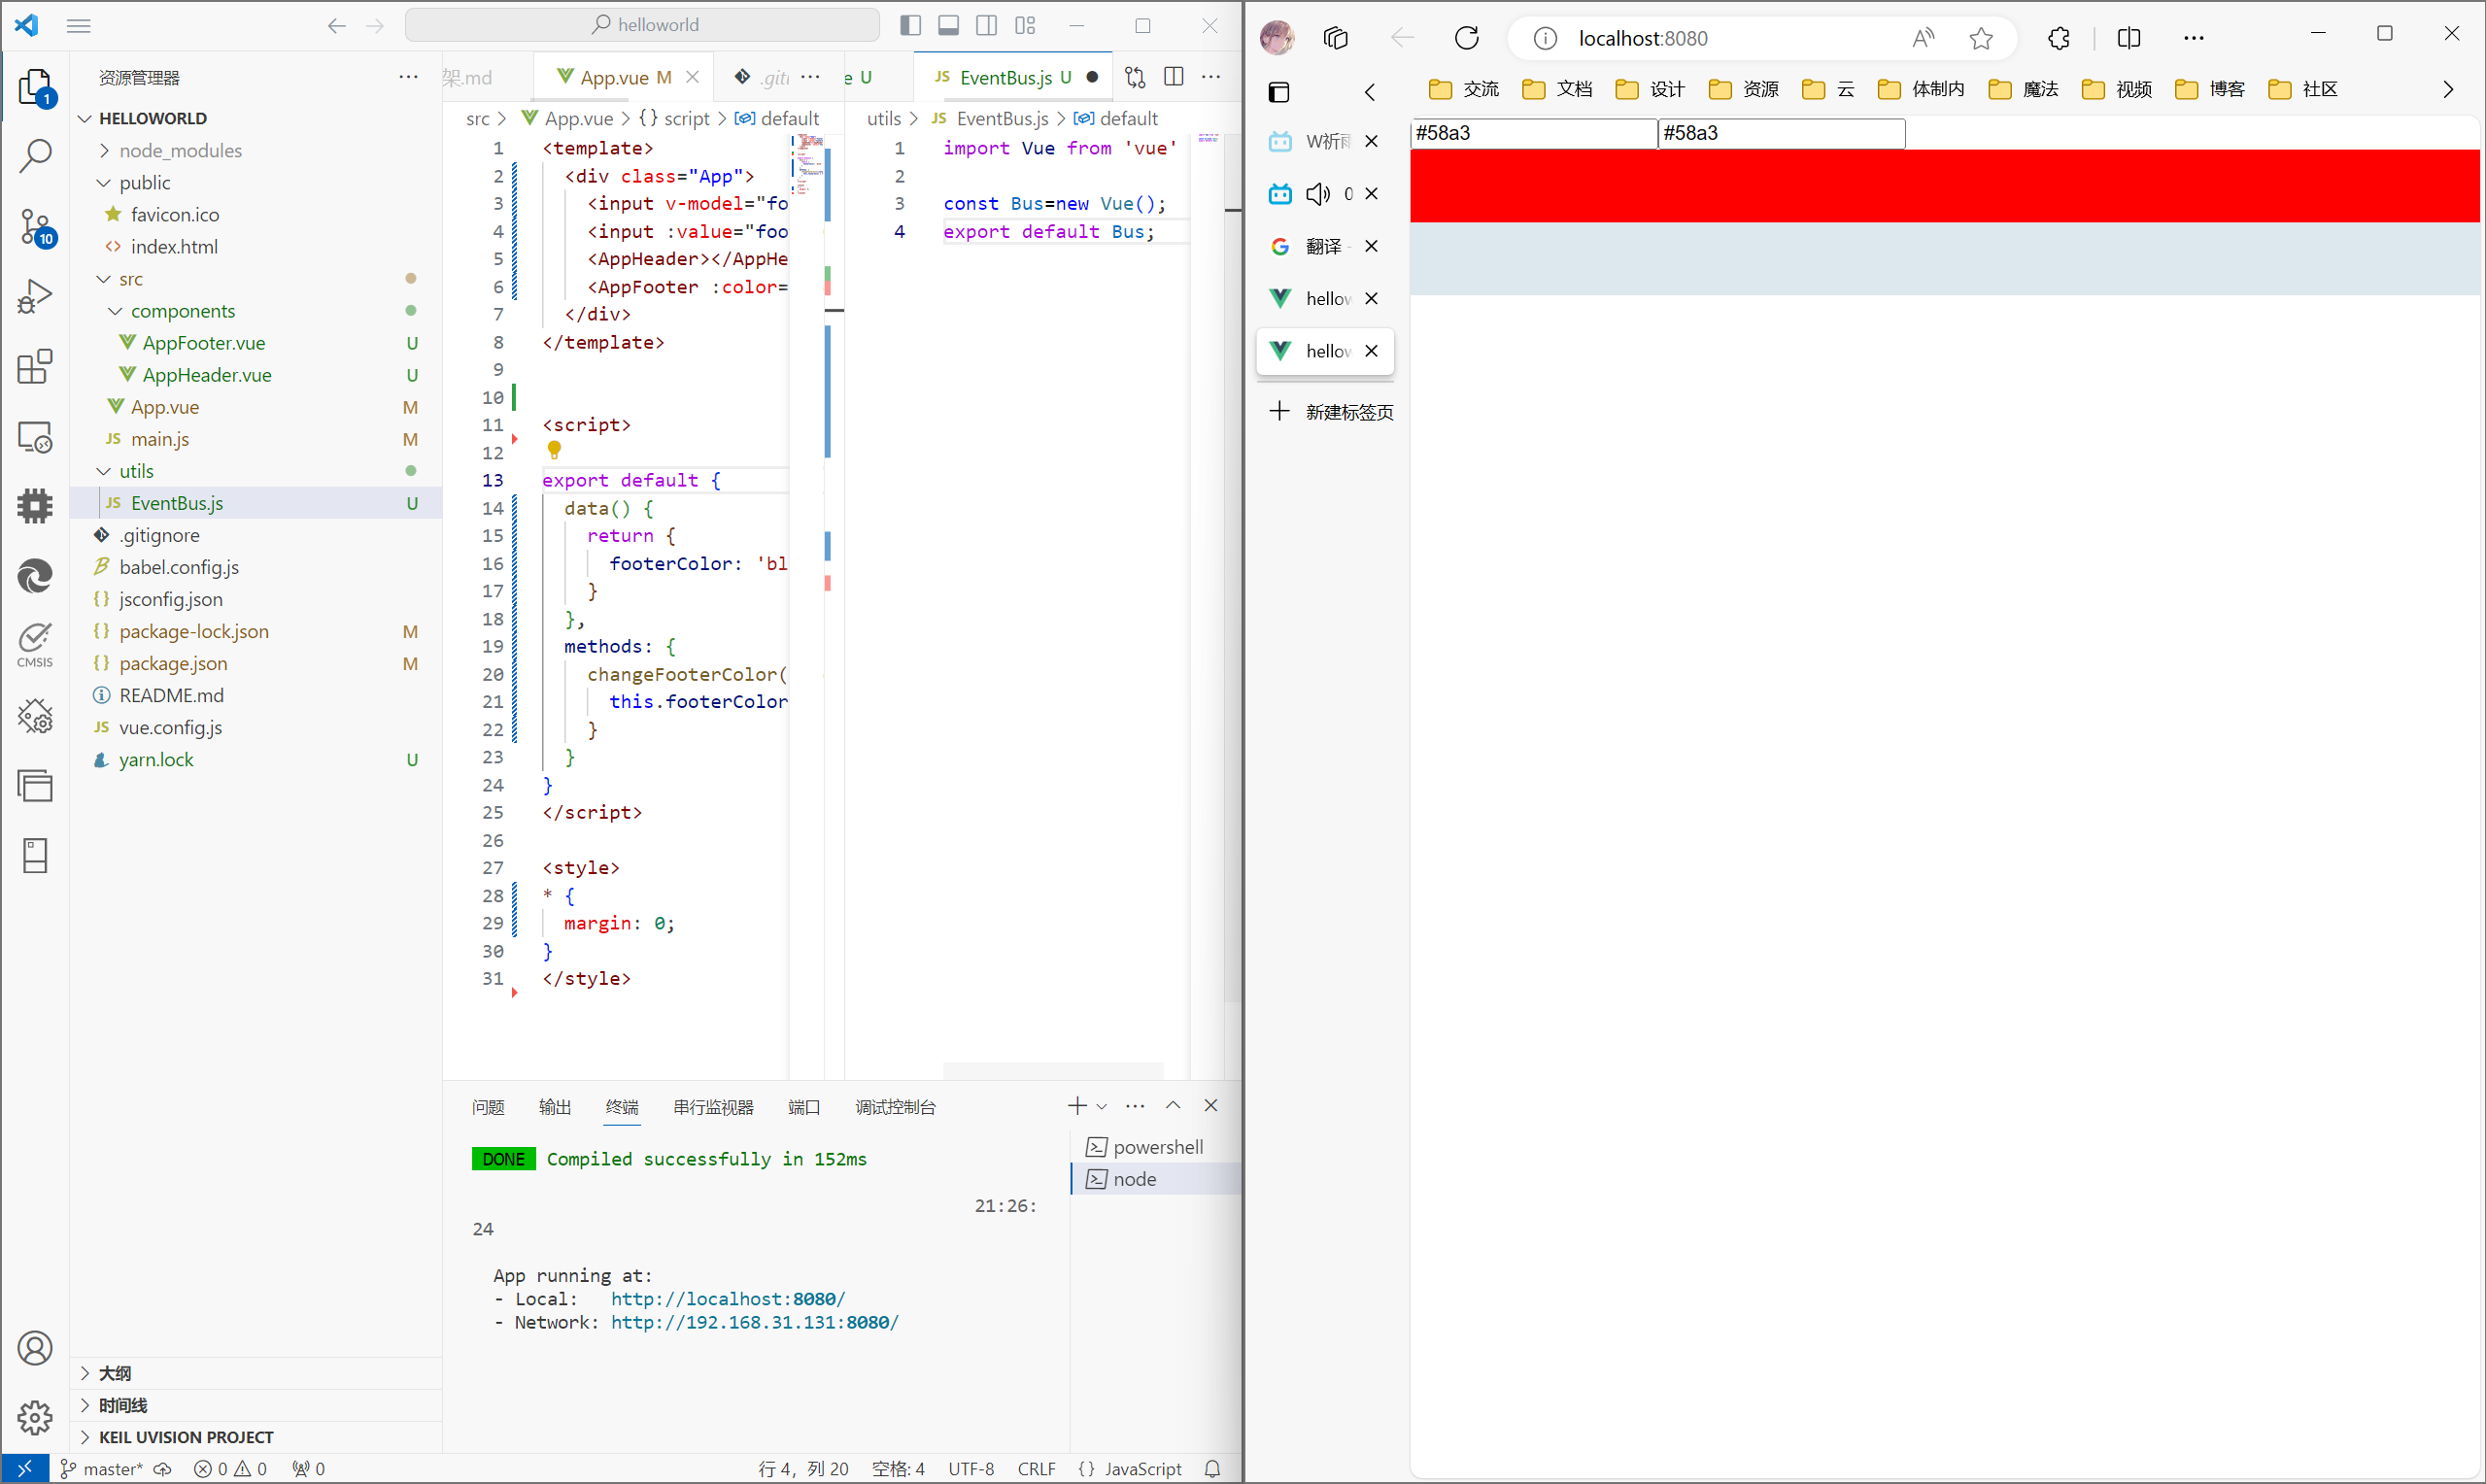This screenshot has height=1484, width=2486.
Task: Open the Edge browser tools icon in VS Code
Action: pos(35,576)
